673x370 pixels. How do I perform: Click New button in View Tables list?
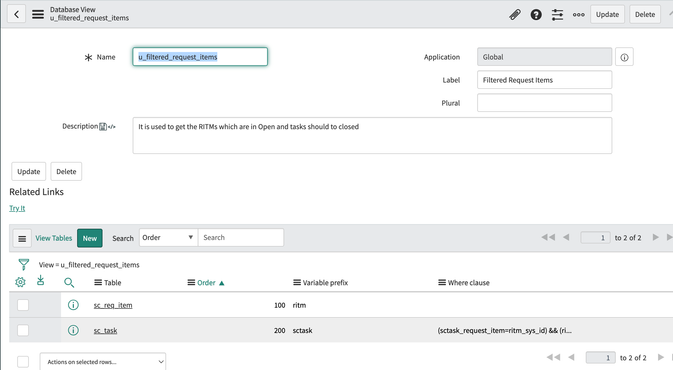tap(90, 238)
